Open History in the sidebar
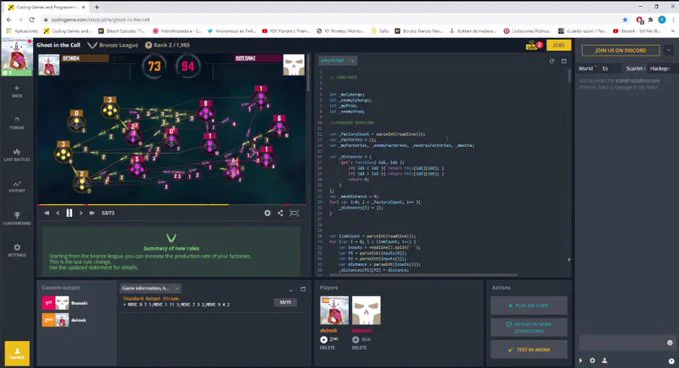This screenshot has height=368, width=679. [17, 186]
